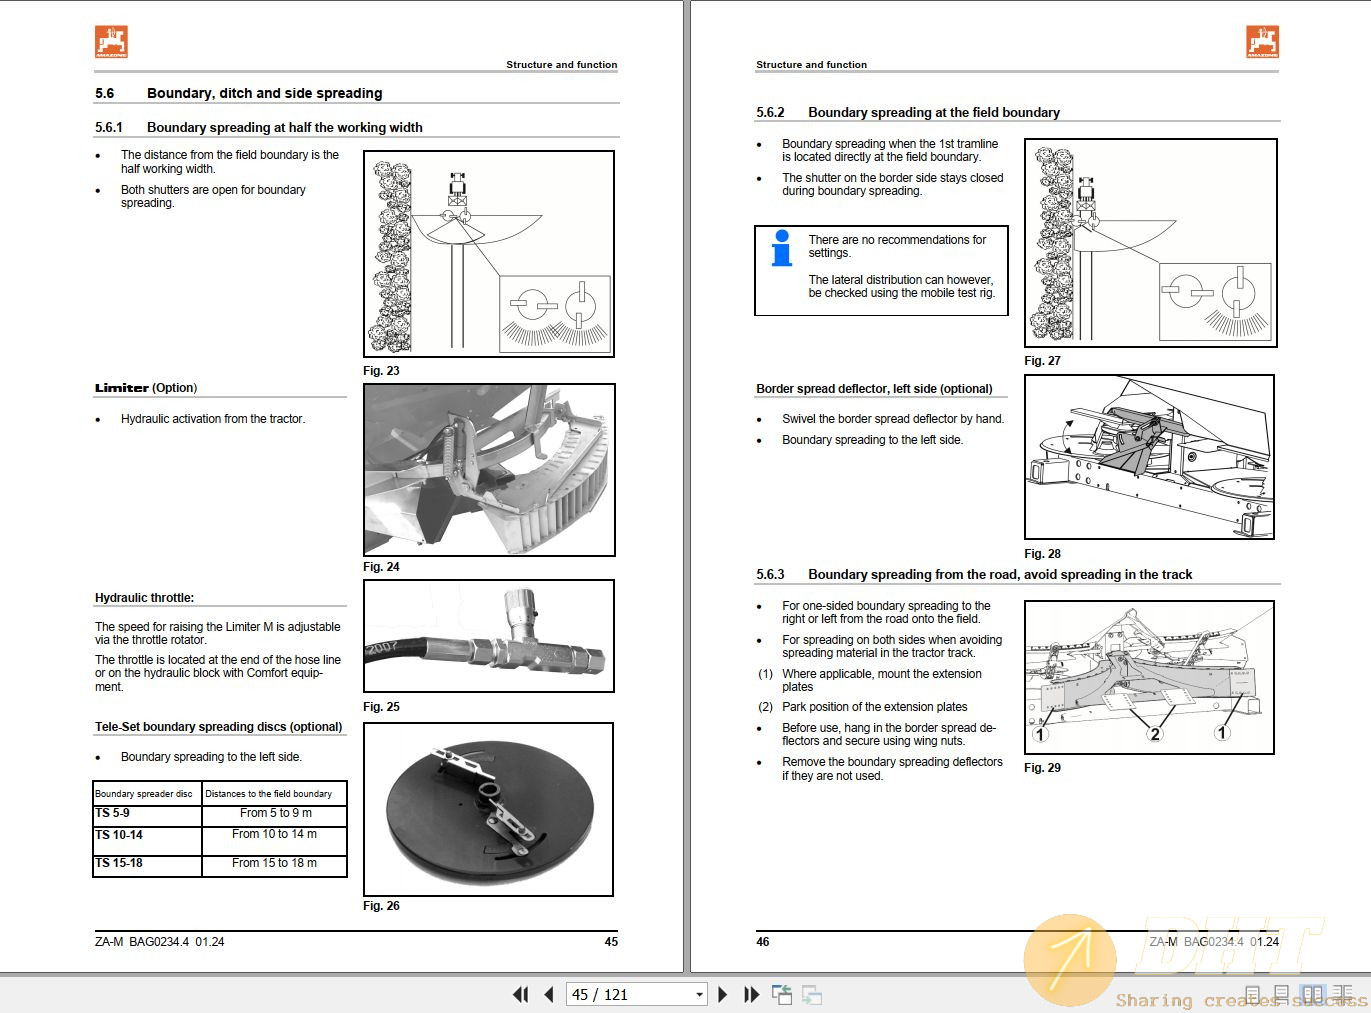Click the blue info icon in the note box
Viewport: 1371px width, 1013px height.
coord(782,248)
